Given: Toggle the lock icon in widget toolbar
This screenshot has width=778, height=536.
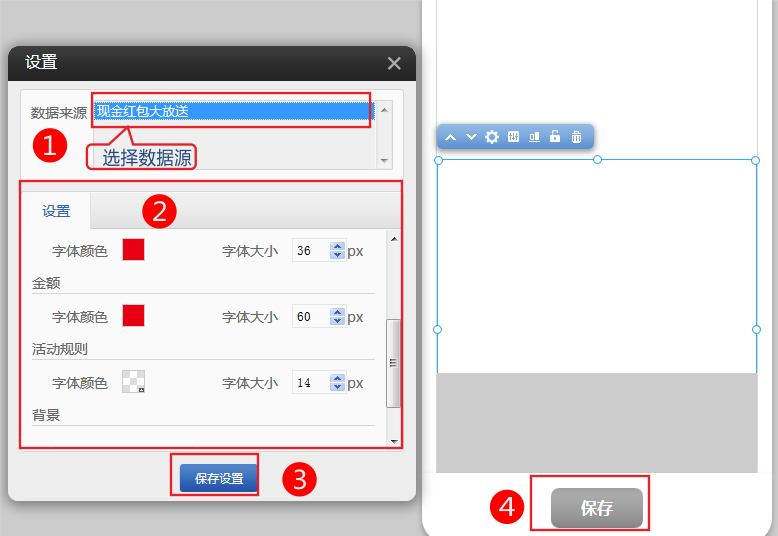Looking at the screenshot, I should [x=555, y=137].
